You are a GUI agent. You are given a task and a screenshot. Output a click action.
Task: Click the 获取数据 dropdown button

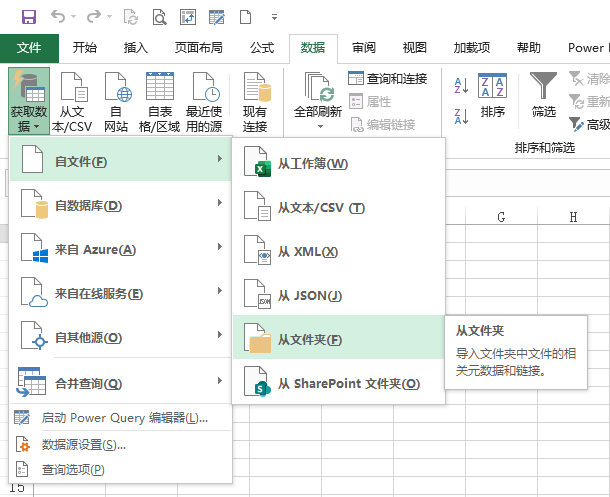[29, 101]
